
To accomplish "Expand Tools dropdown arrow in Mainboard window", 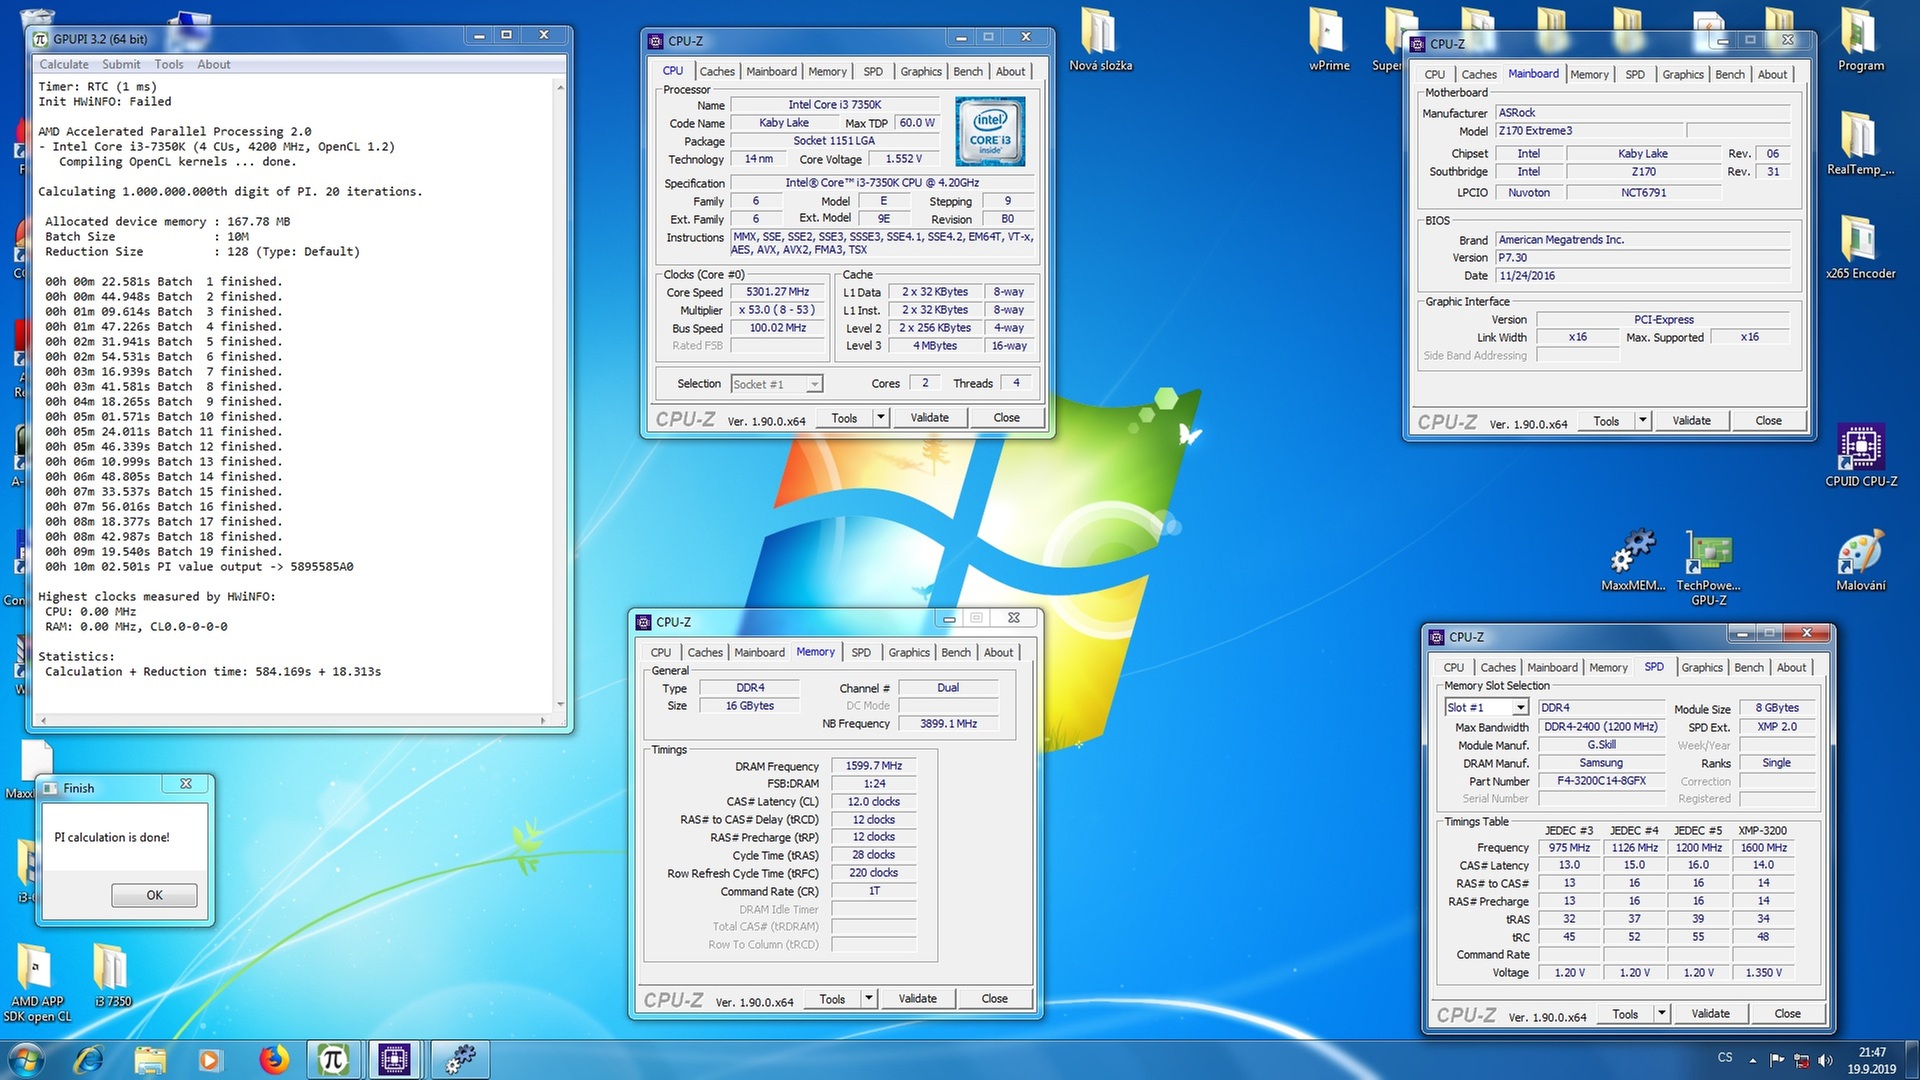I will coord(1643,421).
